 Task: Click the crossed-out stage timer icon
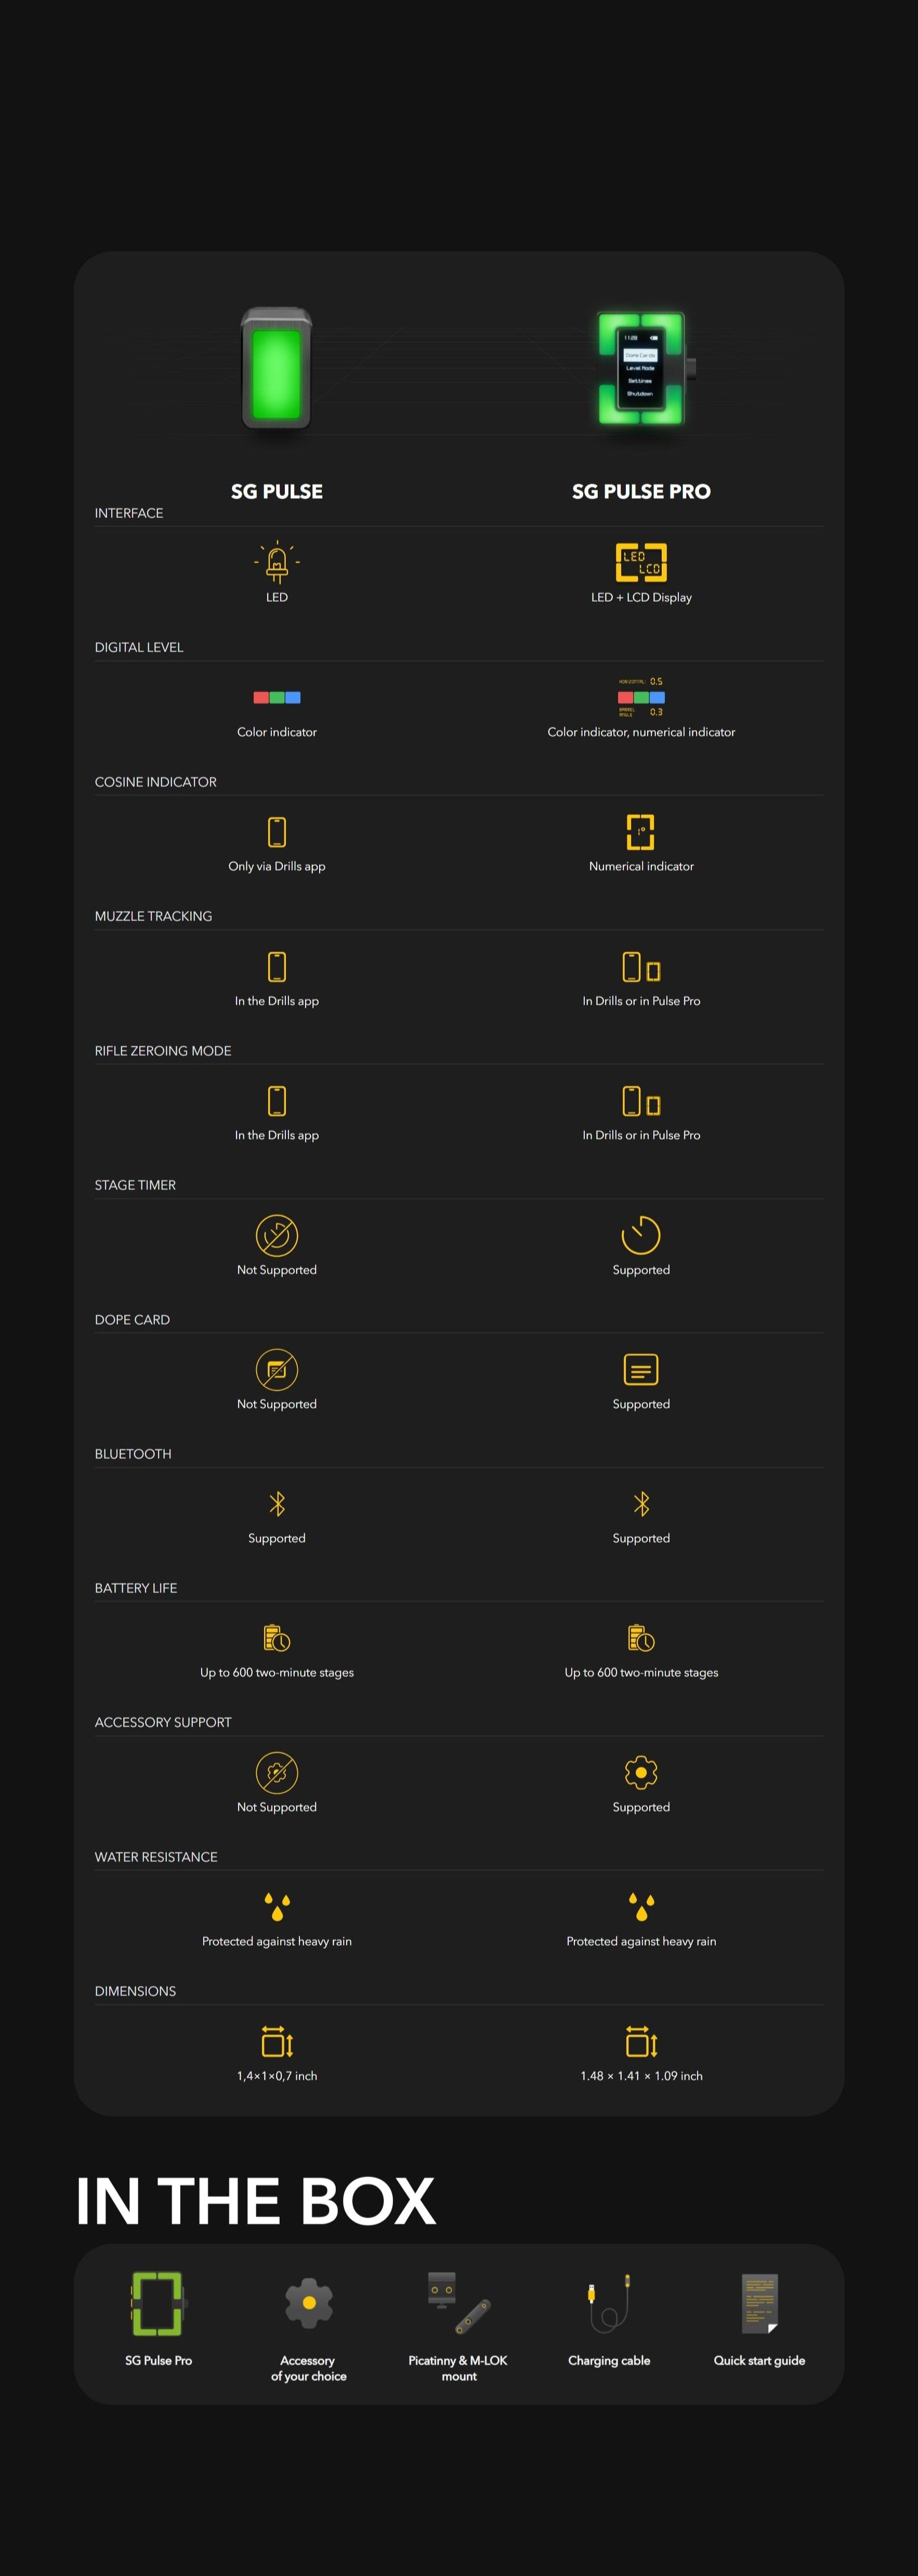[277, 1235]
